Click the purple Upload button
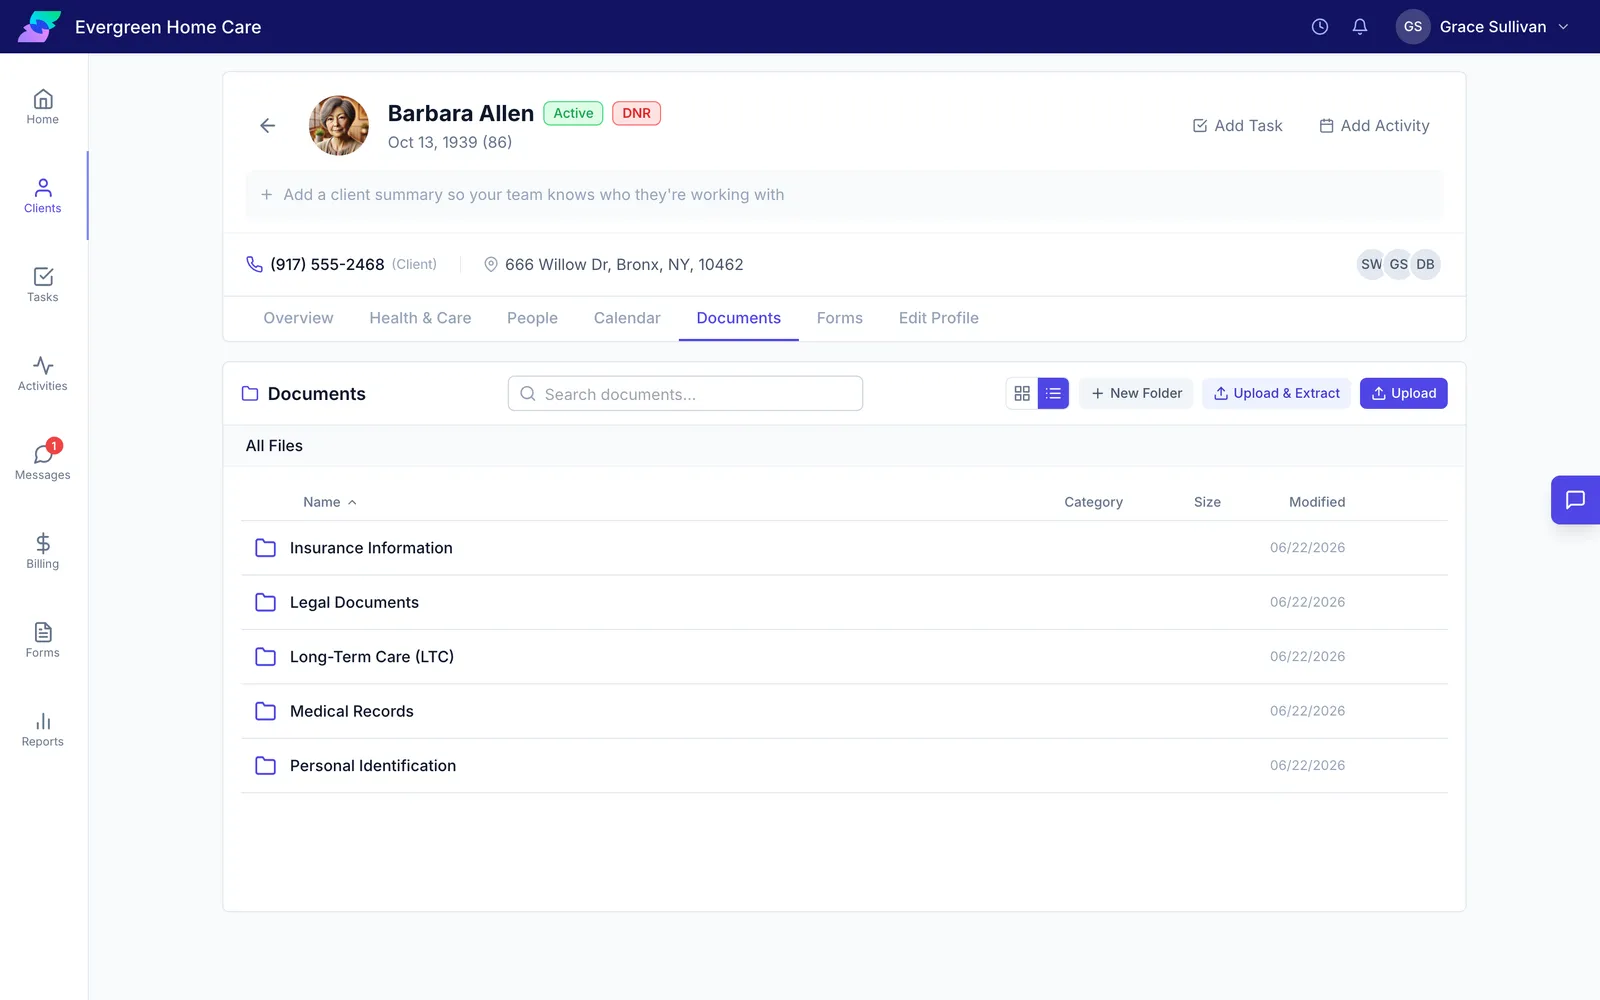The height and width of the screenshot is (1000, 1600). point(1403,393)
